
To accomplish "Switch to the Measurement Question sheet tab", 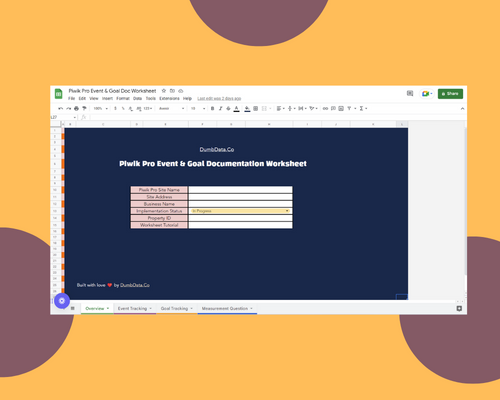I will point(227,308).
